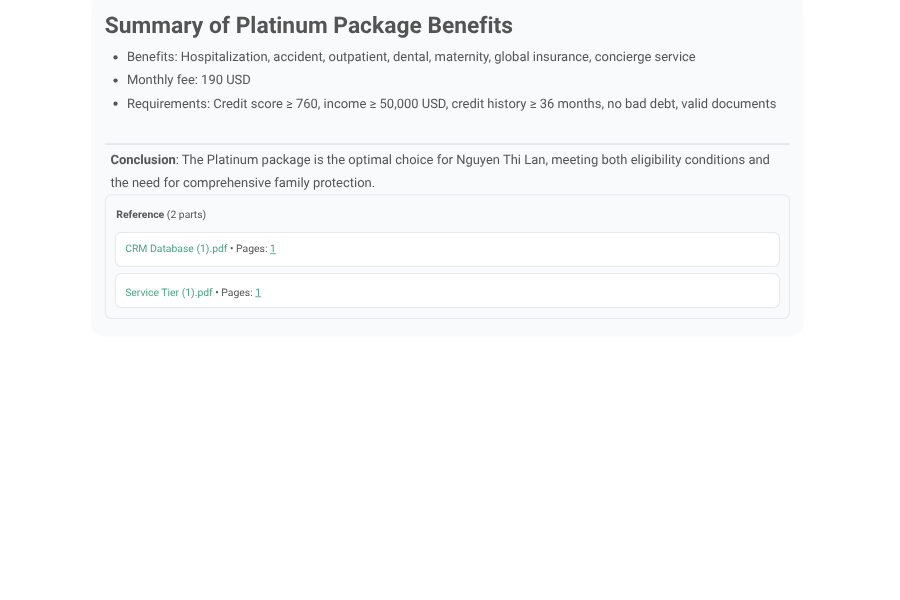Viewport: 900px width, 600px height.
Task: Click the Monthly fee bullet line
Action: coord(188,80)
